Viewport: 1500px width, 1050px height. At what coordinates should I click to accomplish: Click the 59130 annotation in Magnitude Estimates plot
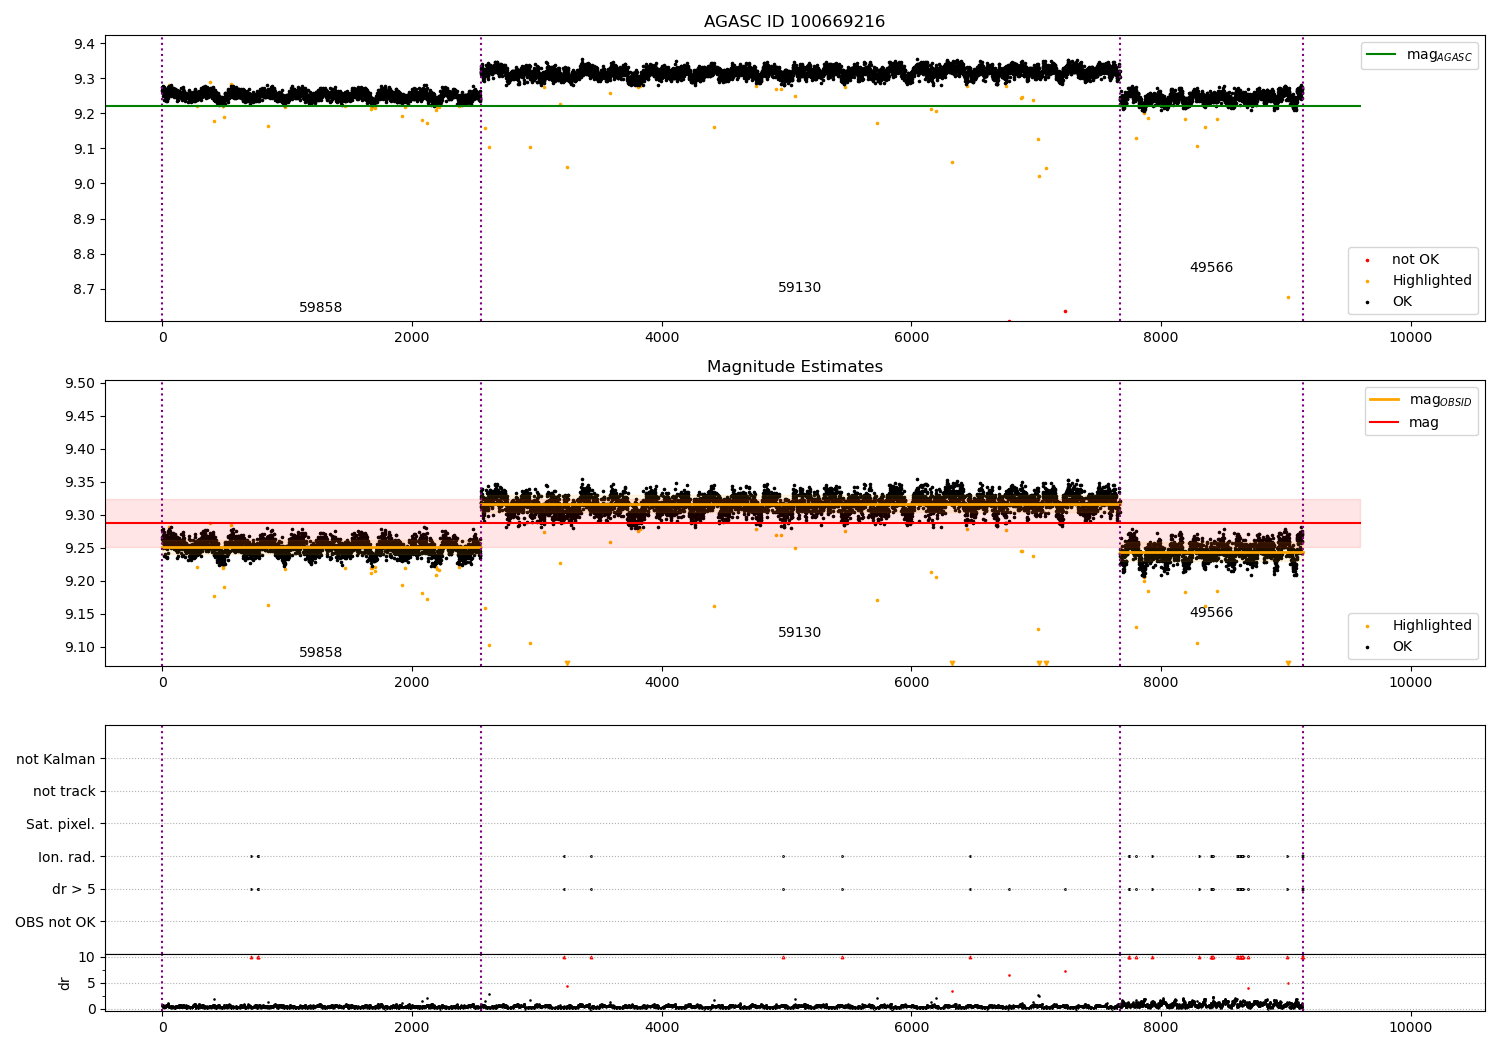(x=799, y=633)
